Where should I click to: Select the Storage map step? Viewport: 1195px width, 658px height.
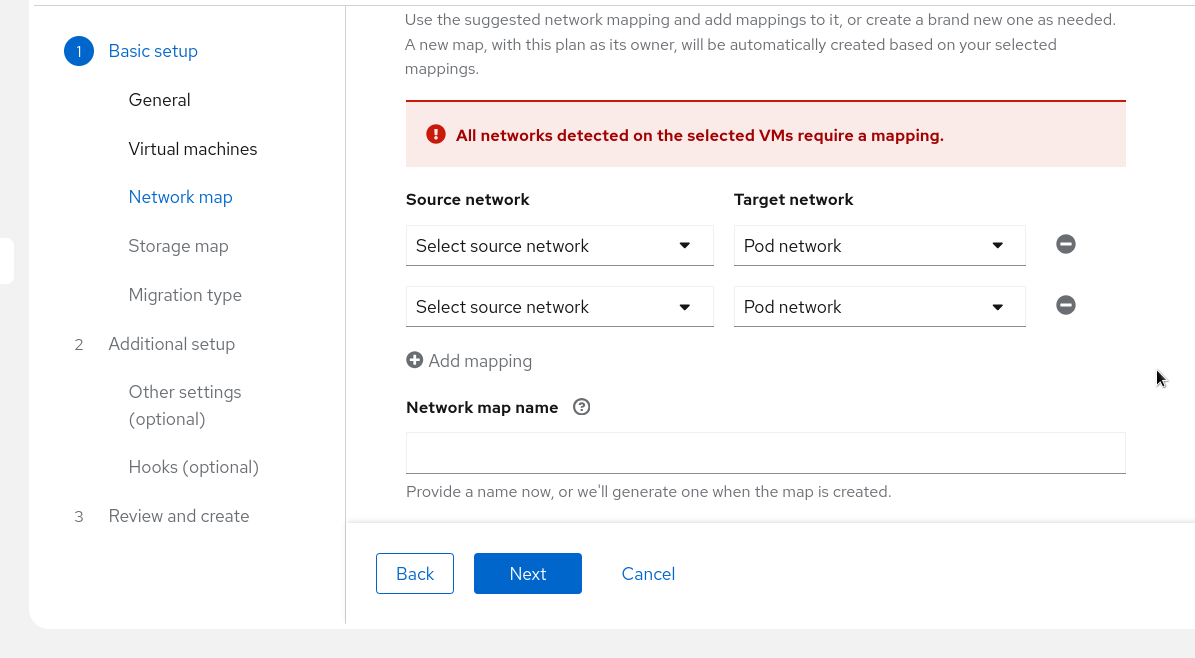178,246
